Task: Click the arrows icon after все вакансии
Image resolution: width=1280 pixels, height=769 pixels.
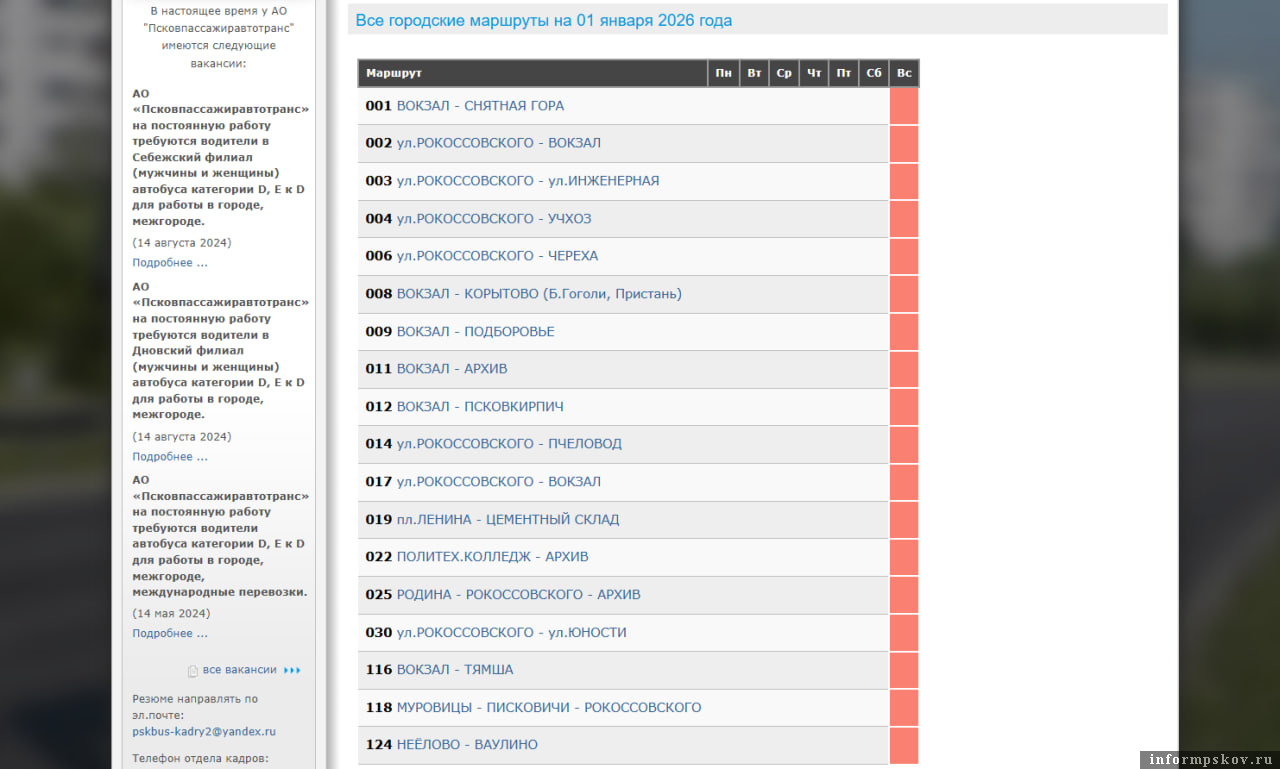Action: tap(292, 670)
